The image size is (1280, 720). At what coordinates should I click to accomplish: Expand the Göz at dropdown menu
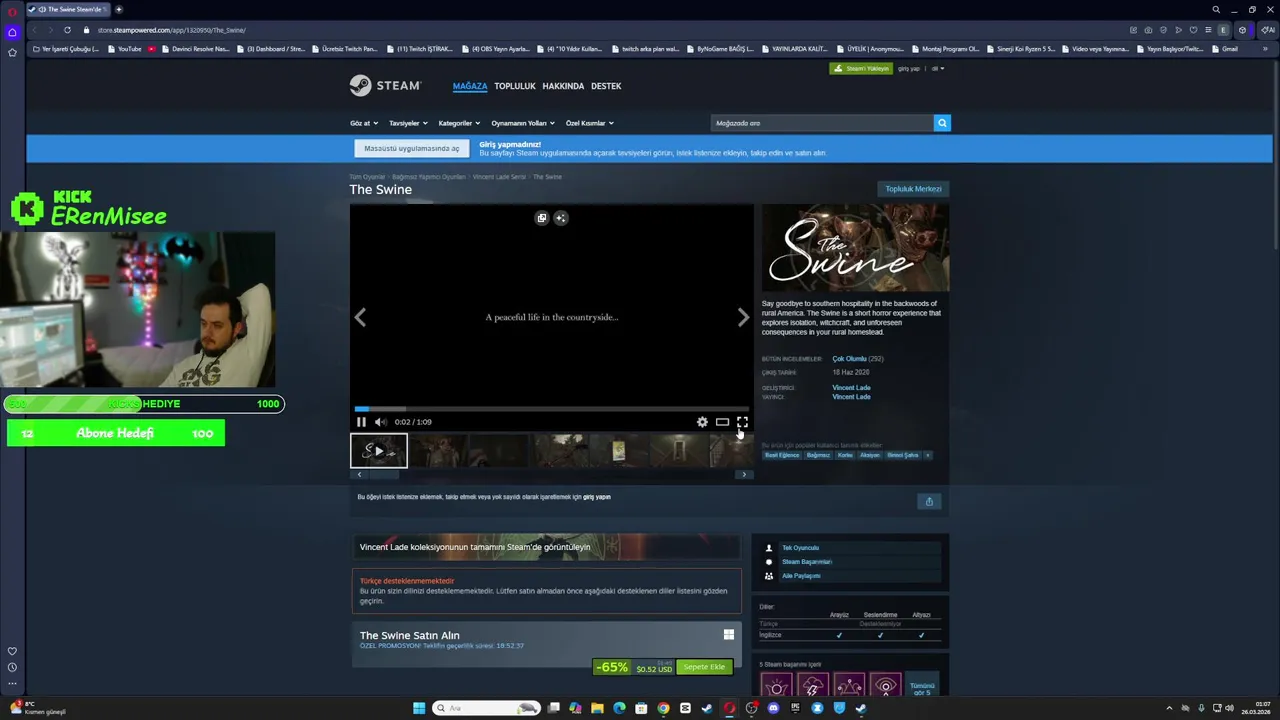click(x=364, y=123)
